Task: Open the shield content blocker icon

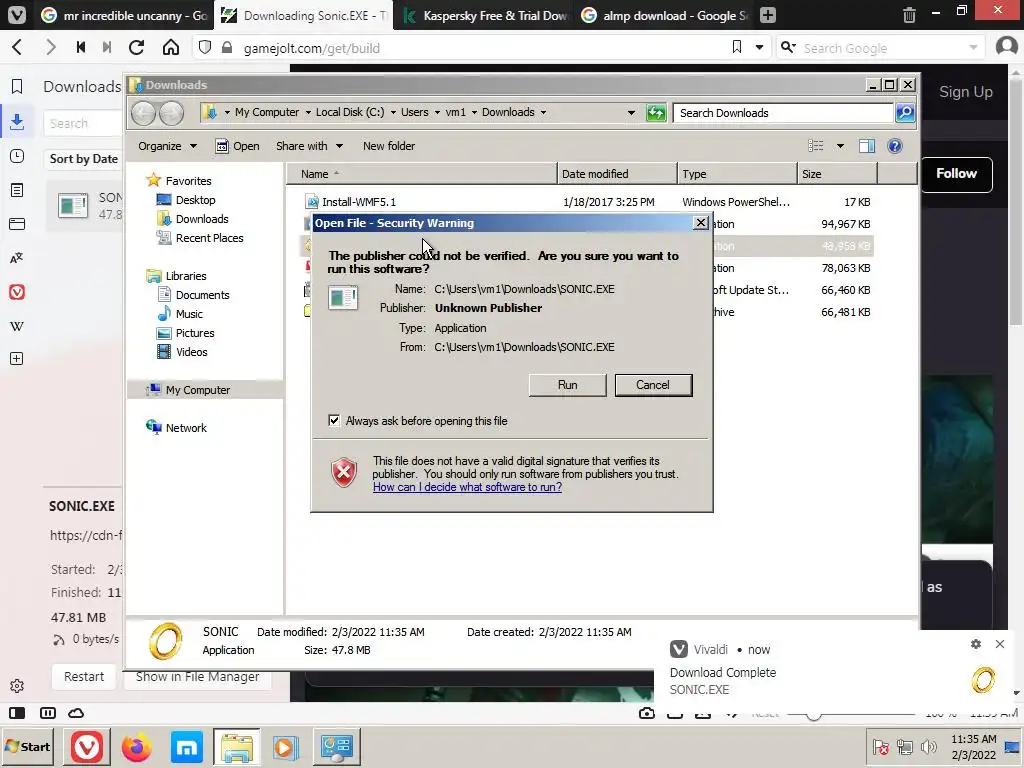Action: point(205,47)
